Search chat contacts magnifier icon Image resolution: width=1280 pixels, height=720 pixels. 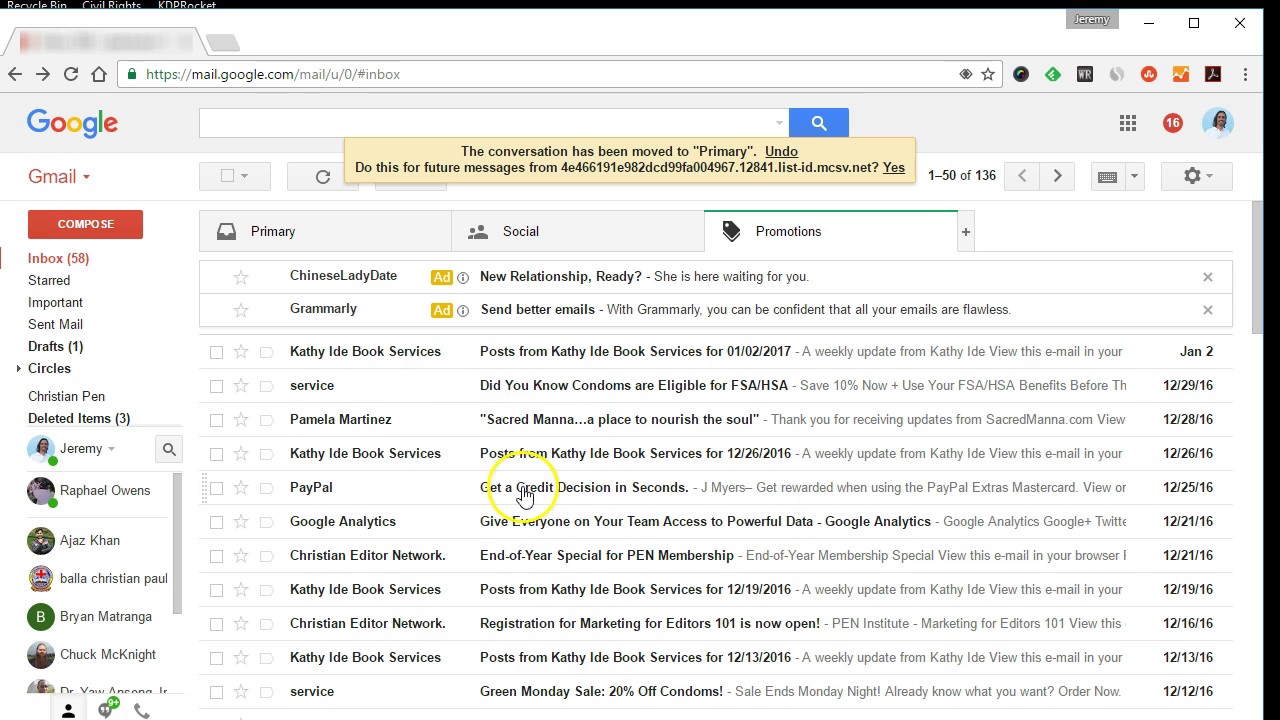[x=169, y=450]
